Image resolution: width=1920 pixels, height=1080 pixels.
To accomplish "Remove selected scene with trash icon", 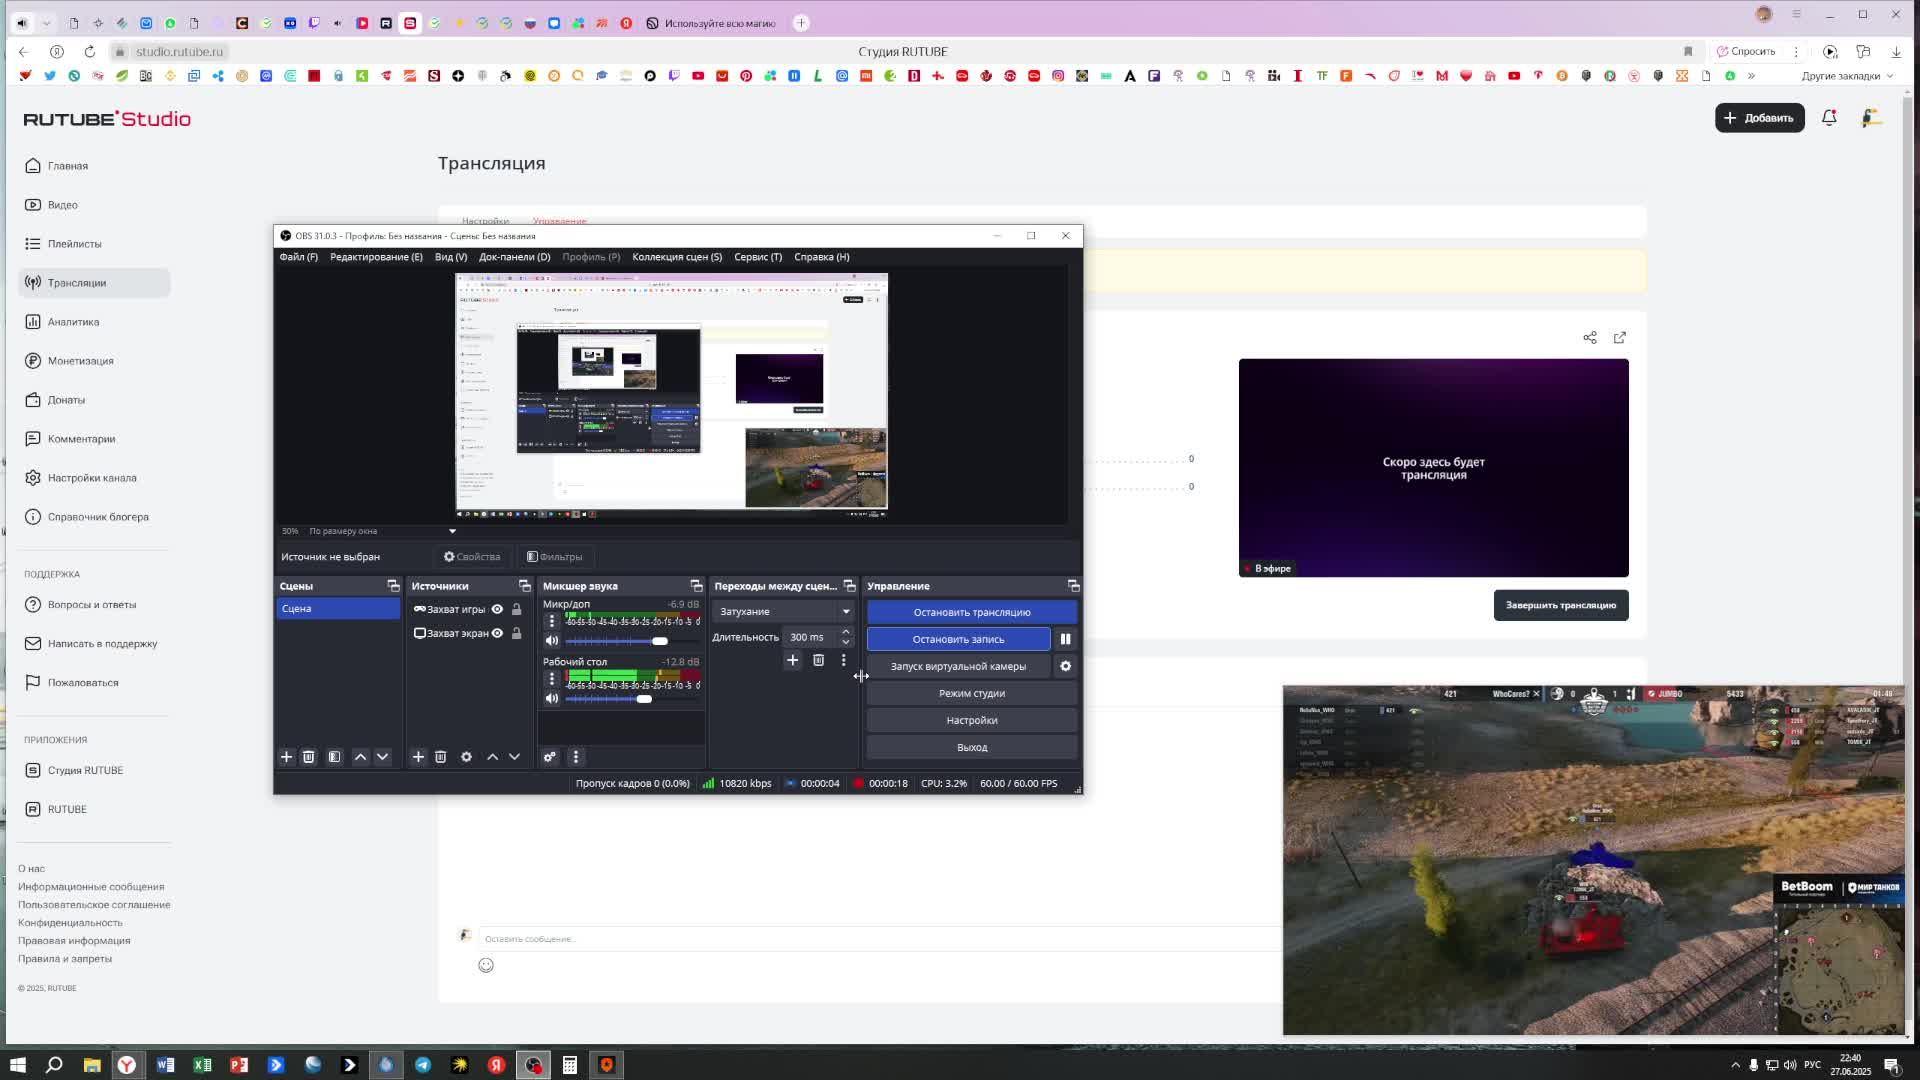I will point(309,757).
